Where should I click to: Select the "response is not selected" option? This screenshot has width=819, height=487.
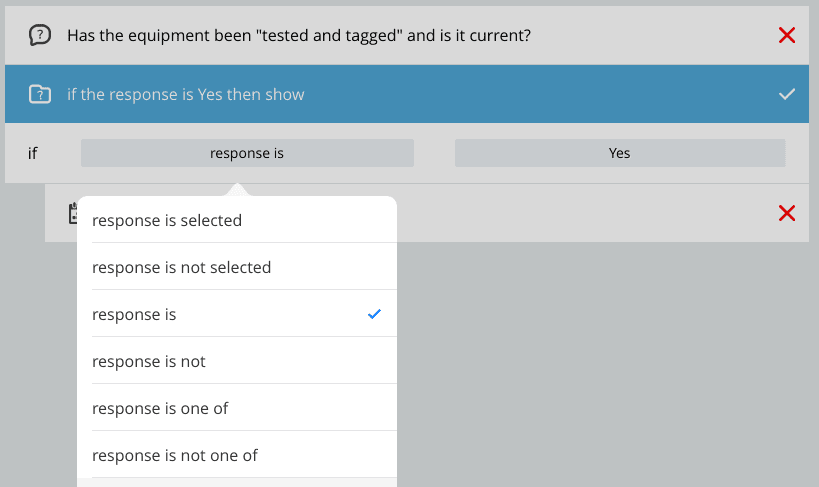181,267
